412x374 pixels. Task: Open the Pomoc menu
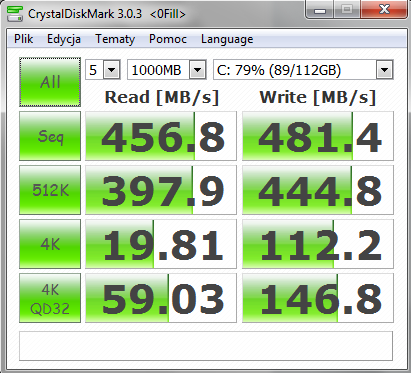point(168,39)
